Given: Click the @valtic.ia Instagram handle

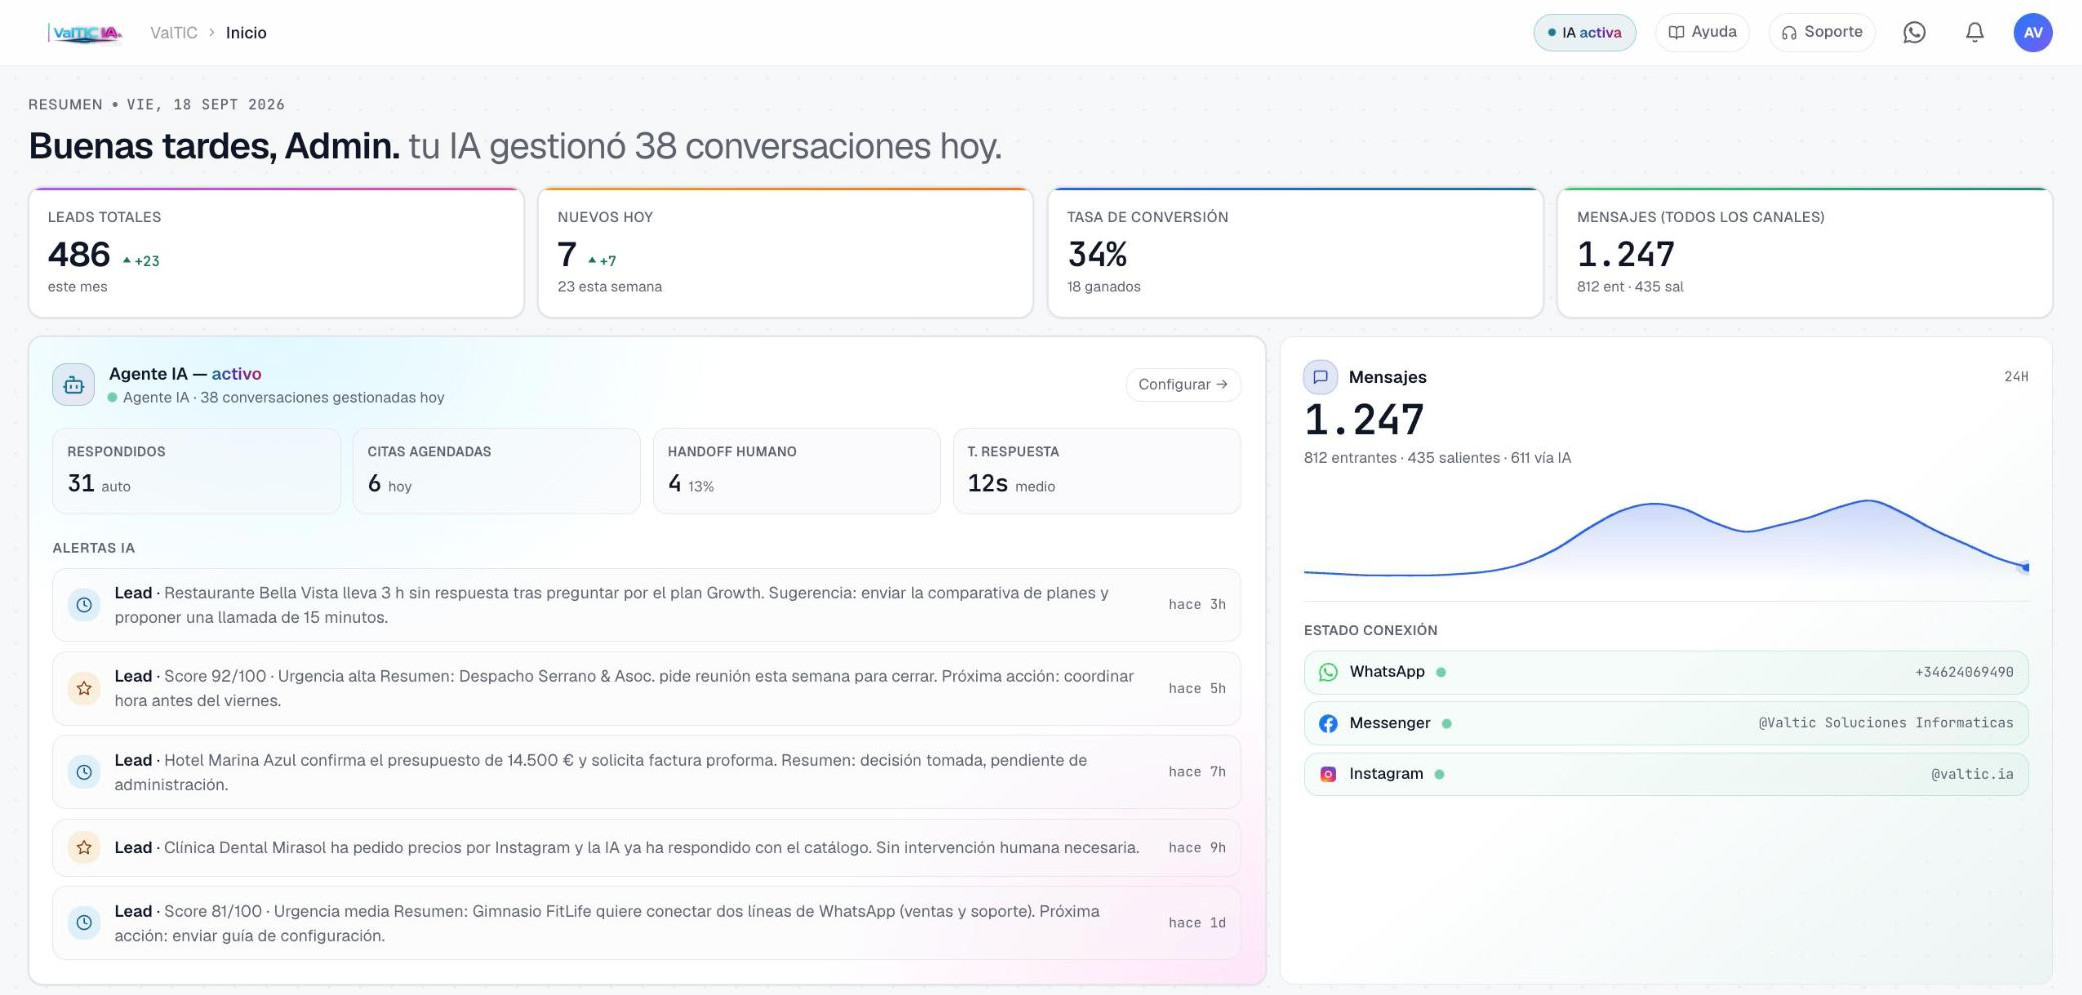Looking at the screenshot, I should tap(1972, 774).
